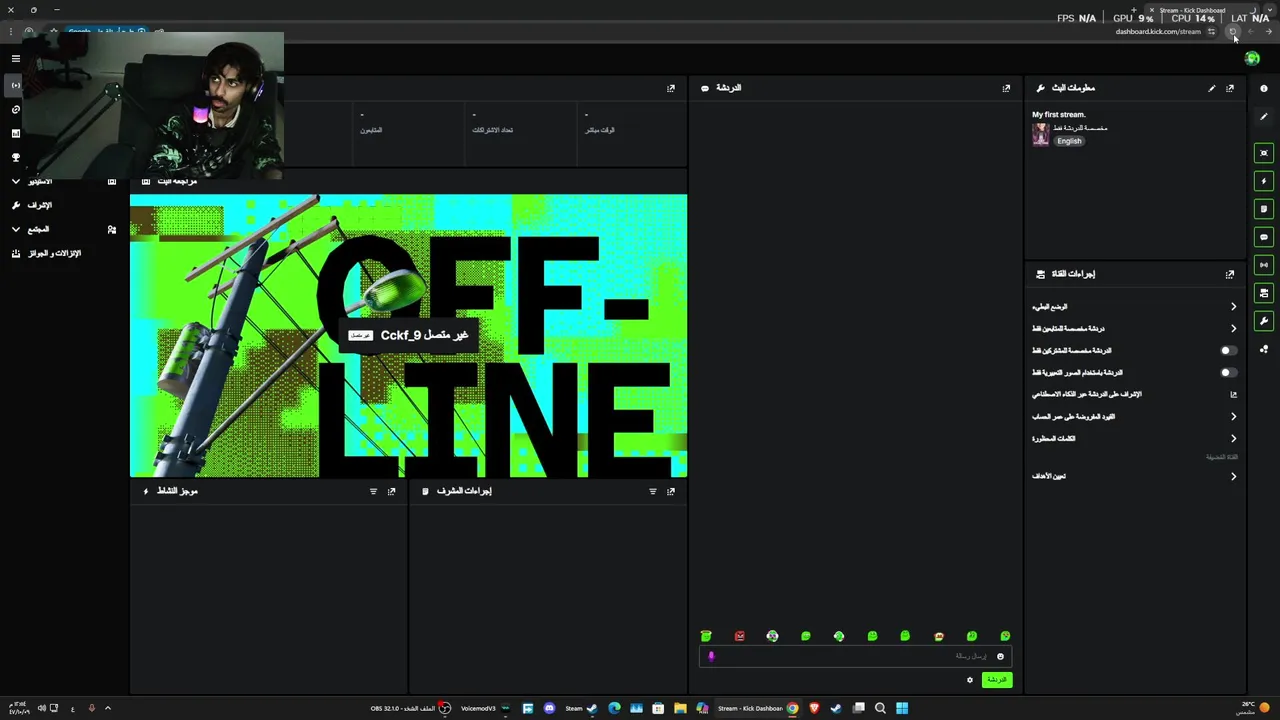Open Discord from the taskbar
Viewport: 1280px width, 720px height.
click(x=549, y=708)
